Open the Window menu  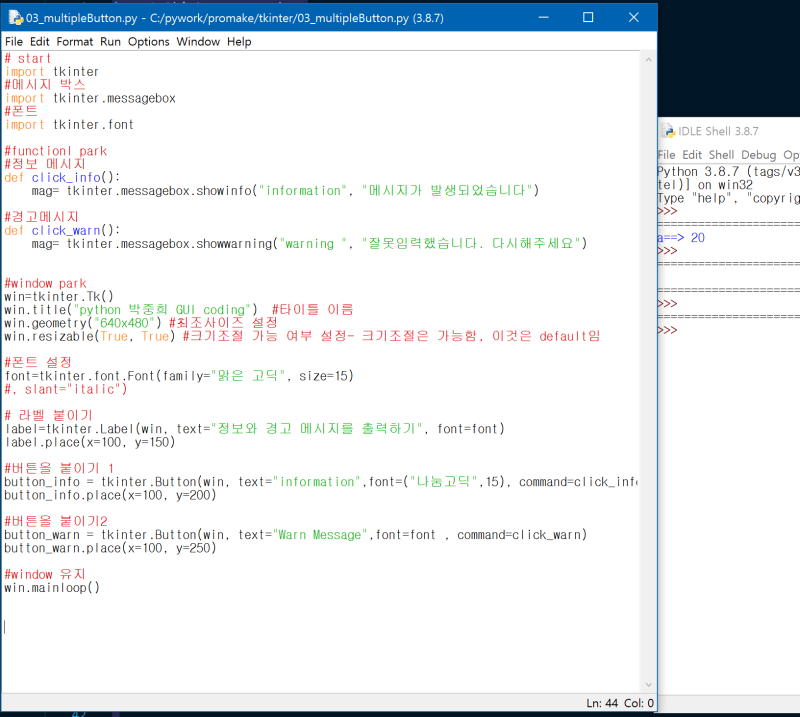(x=198, y=41)
